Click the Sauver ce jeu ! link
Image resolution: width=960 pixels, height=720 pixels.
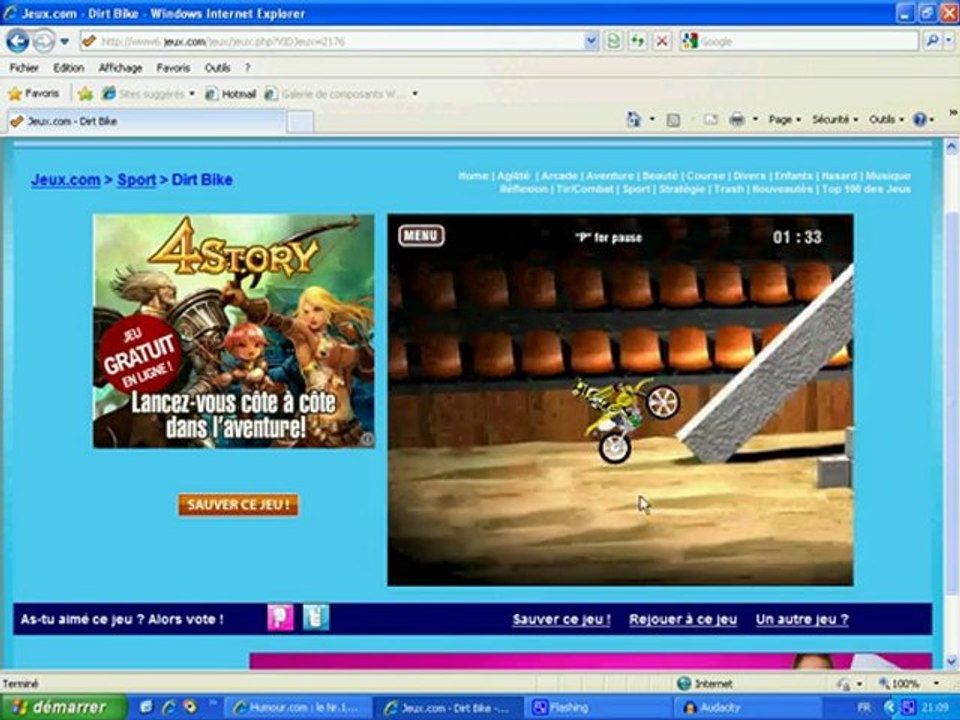561,620
